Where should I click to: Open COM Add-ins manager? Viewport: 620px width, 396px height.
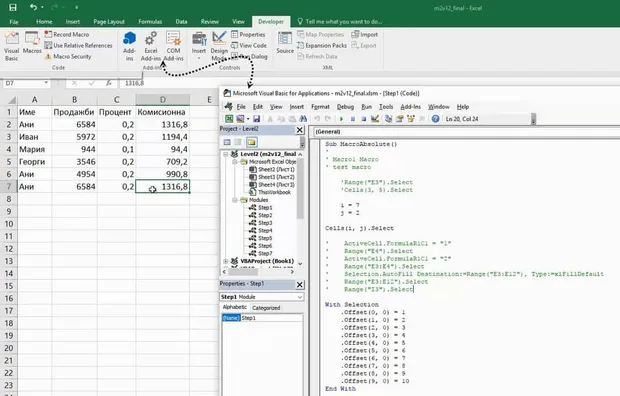click(173, 46)
